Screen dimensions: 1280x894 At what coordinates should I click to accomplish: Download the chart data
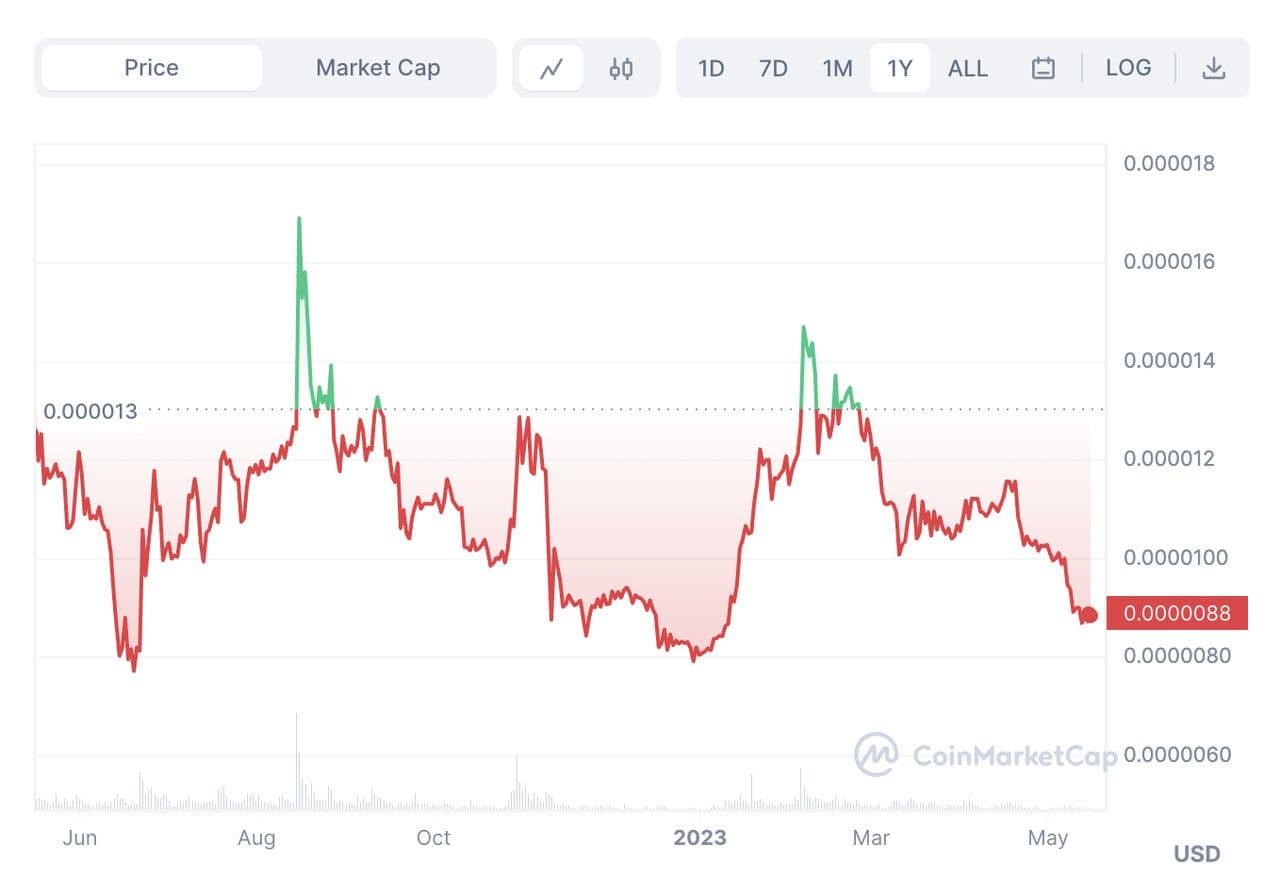1213,68
